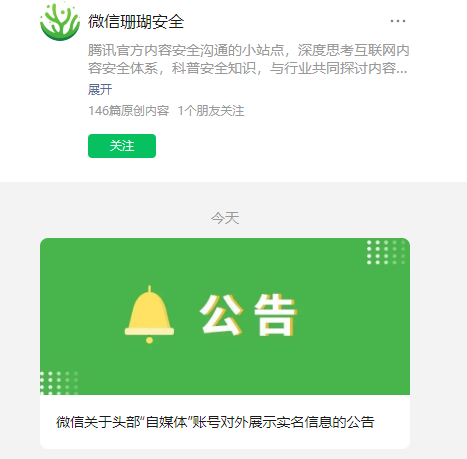This screenshot has width=467, height=459.
Task: Click the small round clapper beneath the bell
Action: coord(149,340)
